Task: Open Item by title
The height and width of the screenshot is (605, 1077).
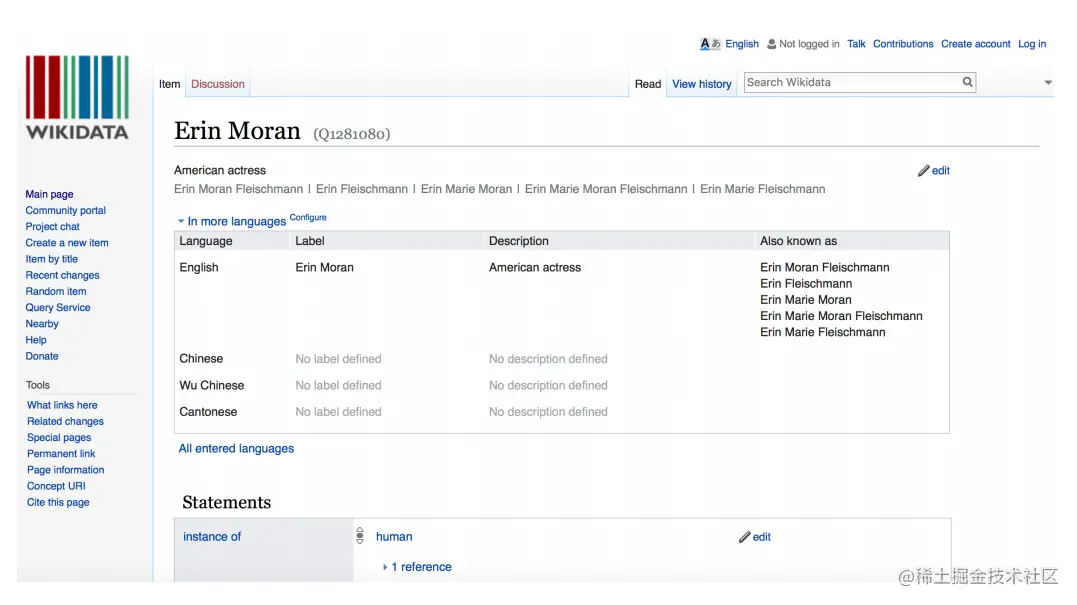Action: click(x=52, y=259)
